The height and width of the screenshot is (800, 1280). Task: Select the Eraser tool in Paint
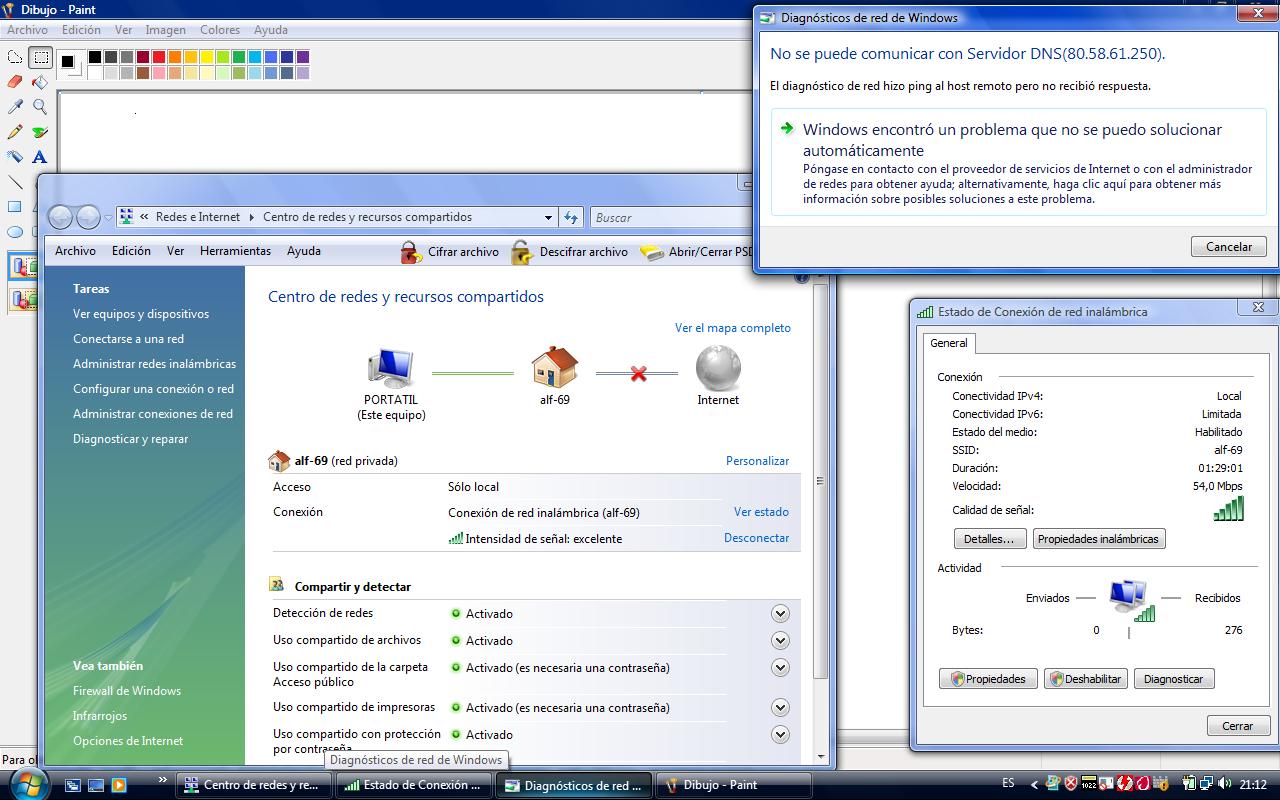15,82
